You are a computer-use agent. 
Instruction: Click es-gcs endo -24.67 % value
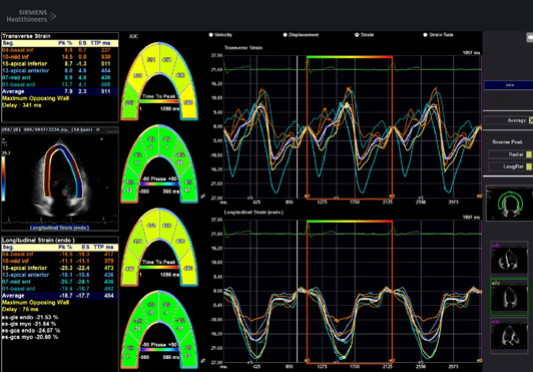[31, 331]
